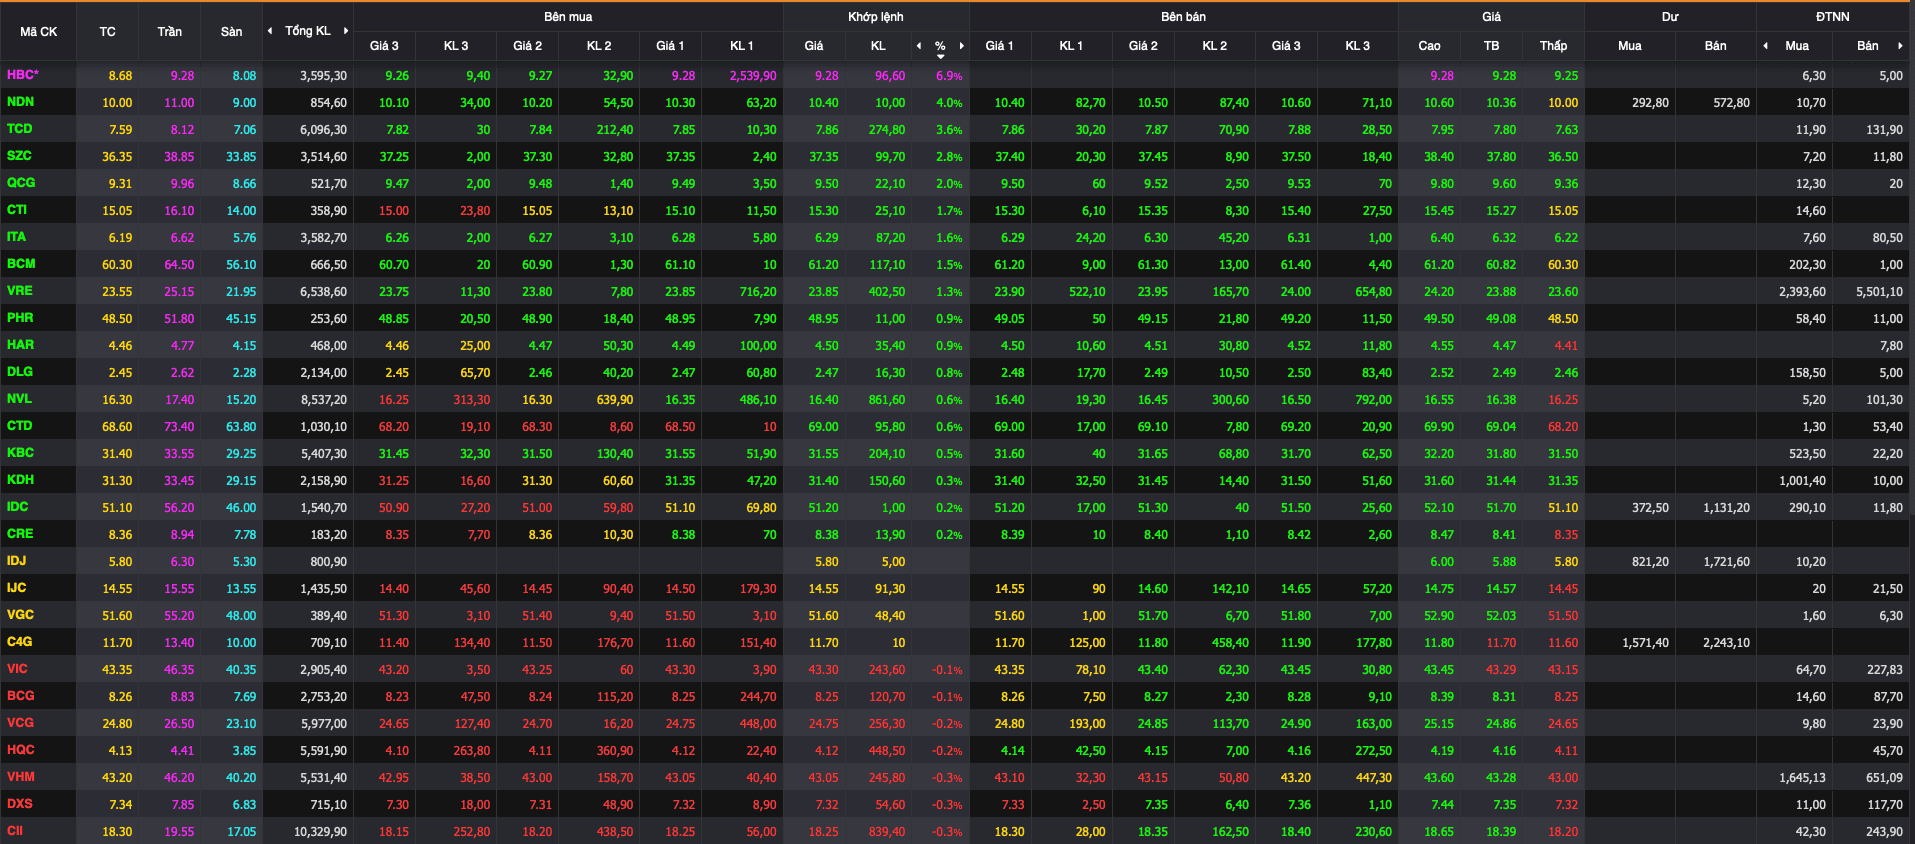Open the KDH ticker symbol
Viewport: 1915px width, 844px height.
pyautogui.click(x=20, y=480)
